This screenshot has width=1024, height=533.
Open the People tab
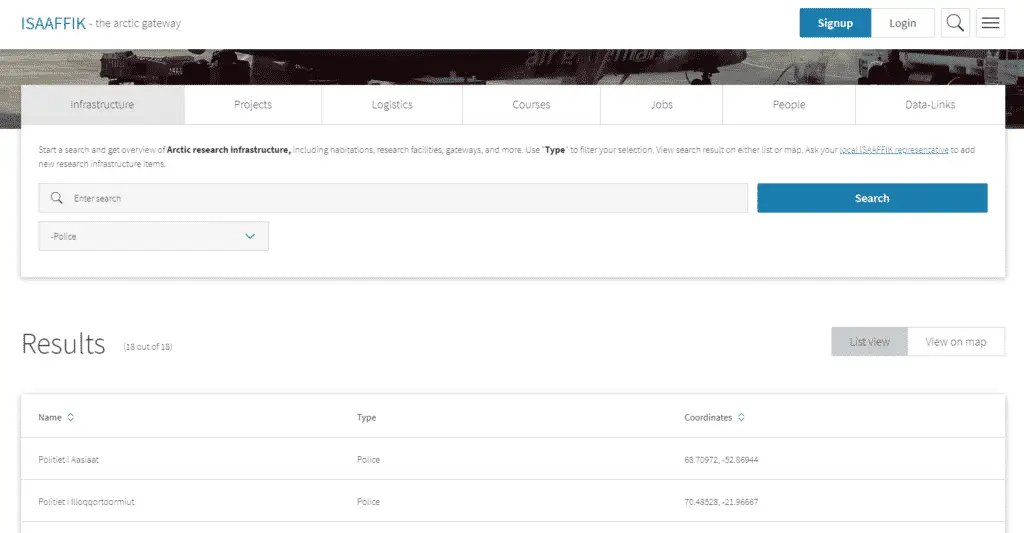point(789,105)
